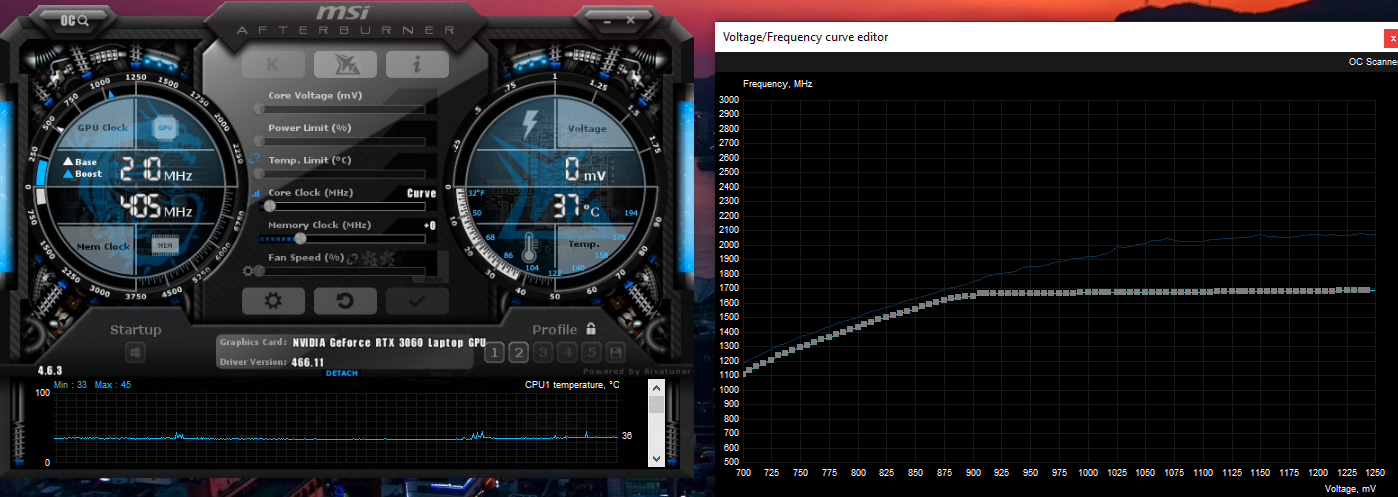Click the MSI jet logo button
Screen dimensions: 1398x497
coord(345,65)
